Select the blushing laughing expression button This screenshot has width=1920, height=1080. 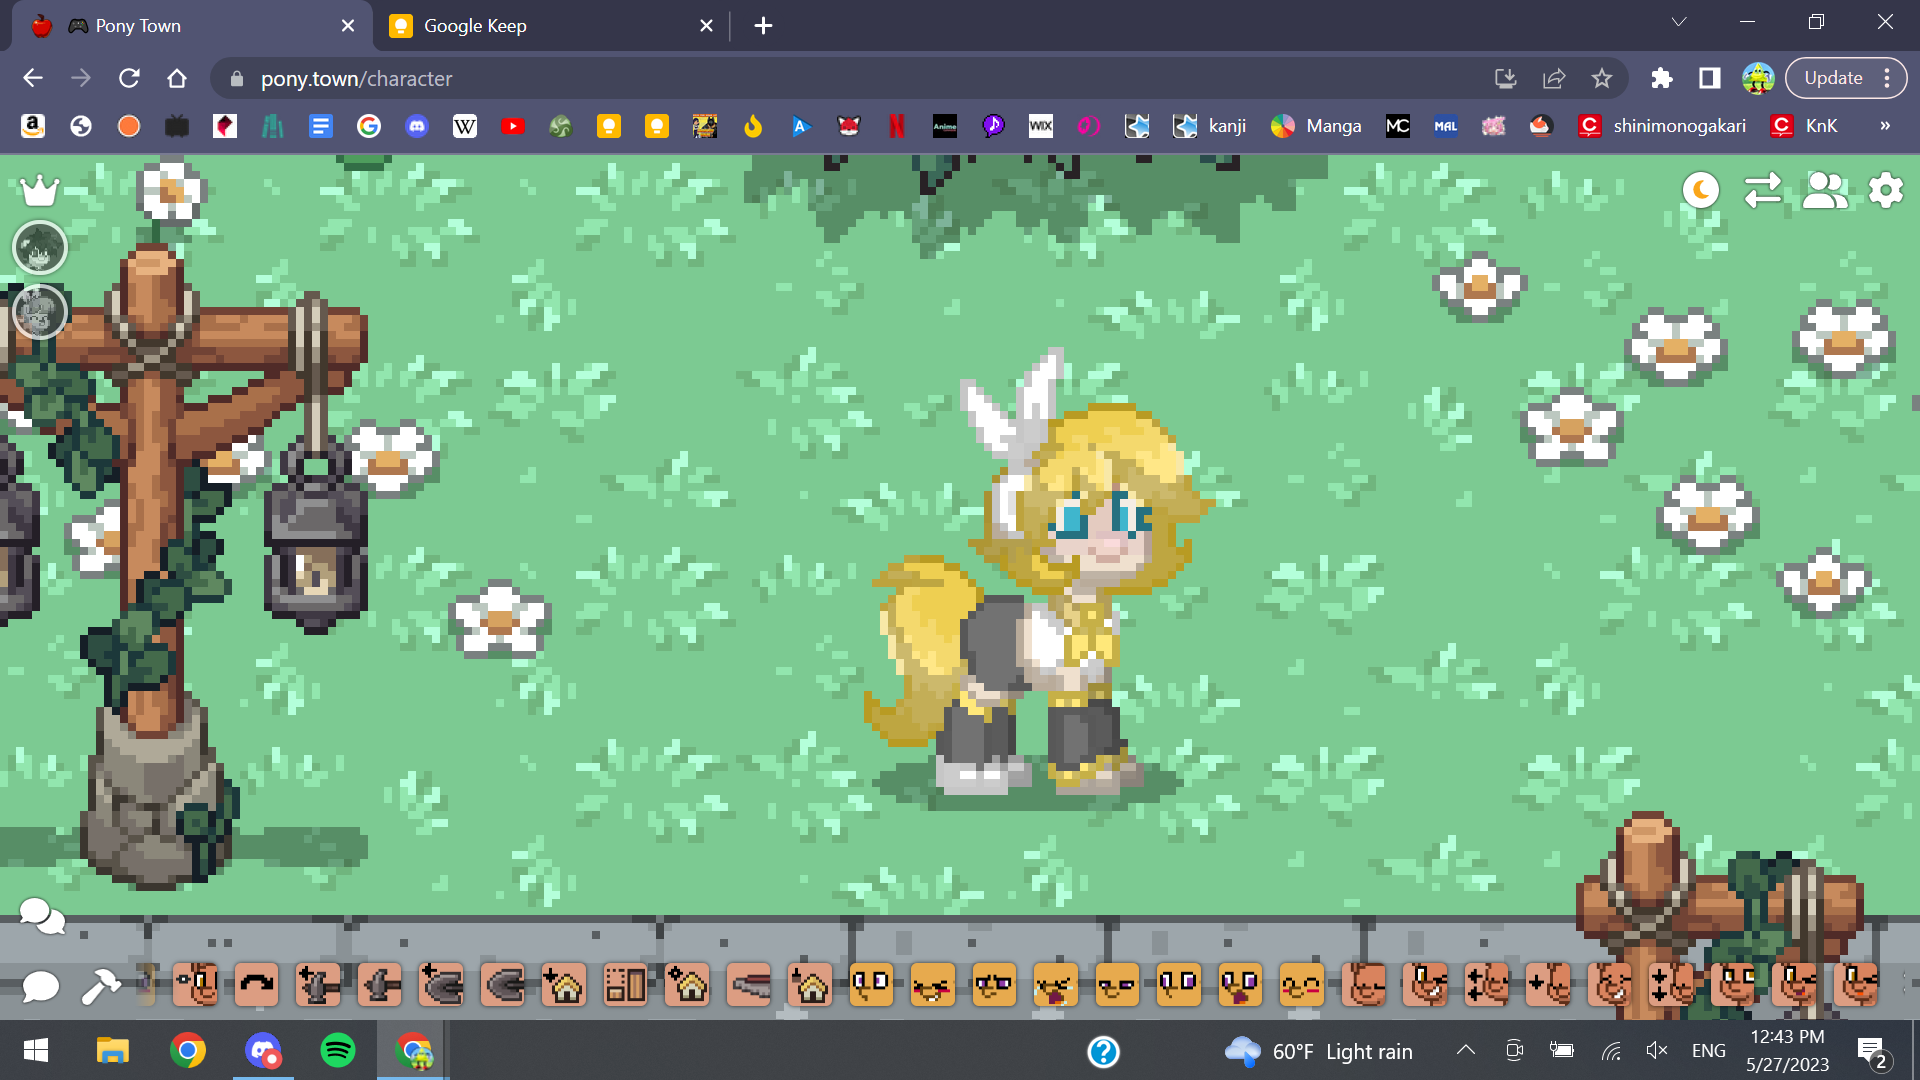click(x=933, y=986)
